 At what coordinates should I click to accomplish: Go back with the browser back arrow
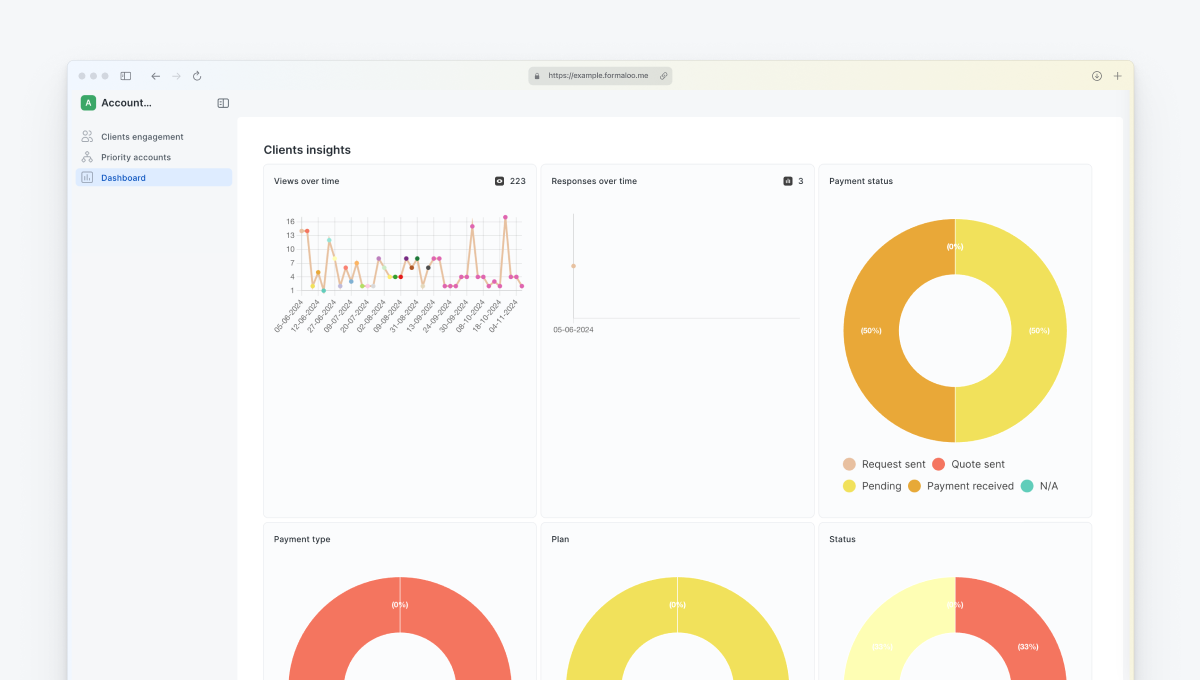155,76
